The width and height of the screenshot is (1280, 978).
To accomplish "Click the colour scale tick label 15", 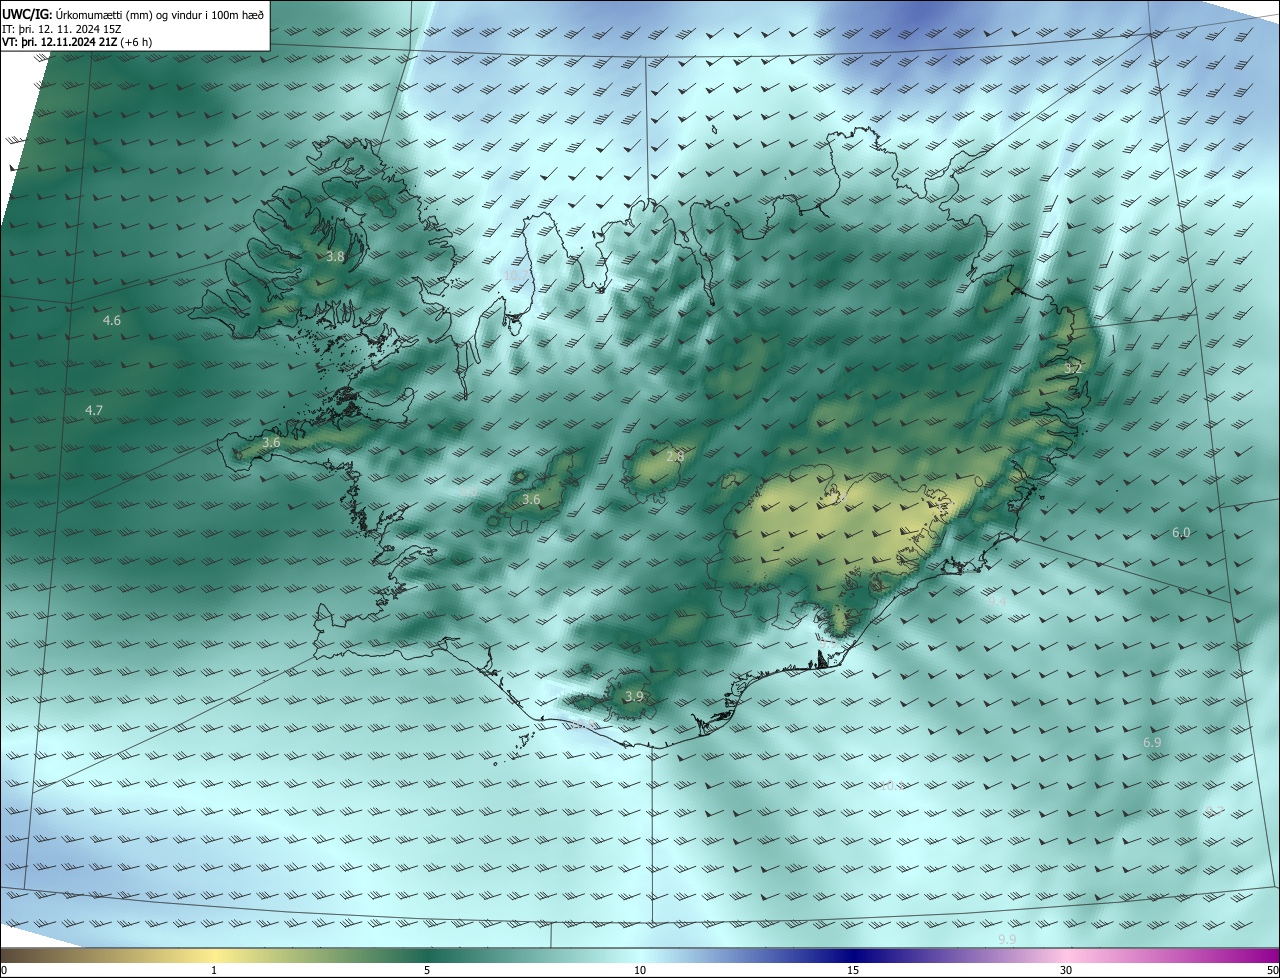I will click(x=853, y=970).
